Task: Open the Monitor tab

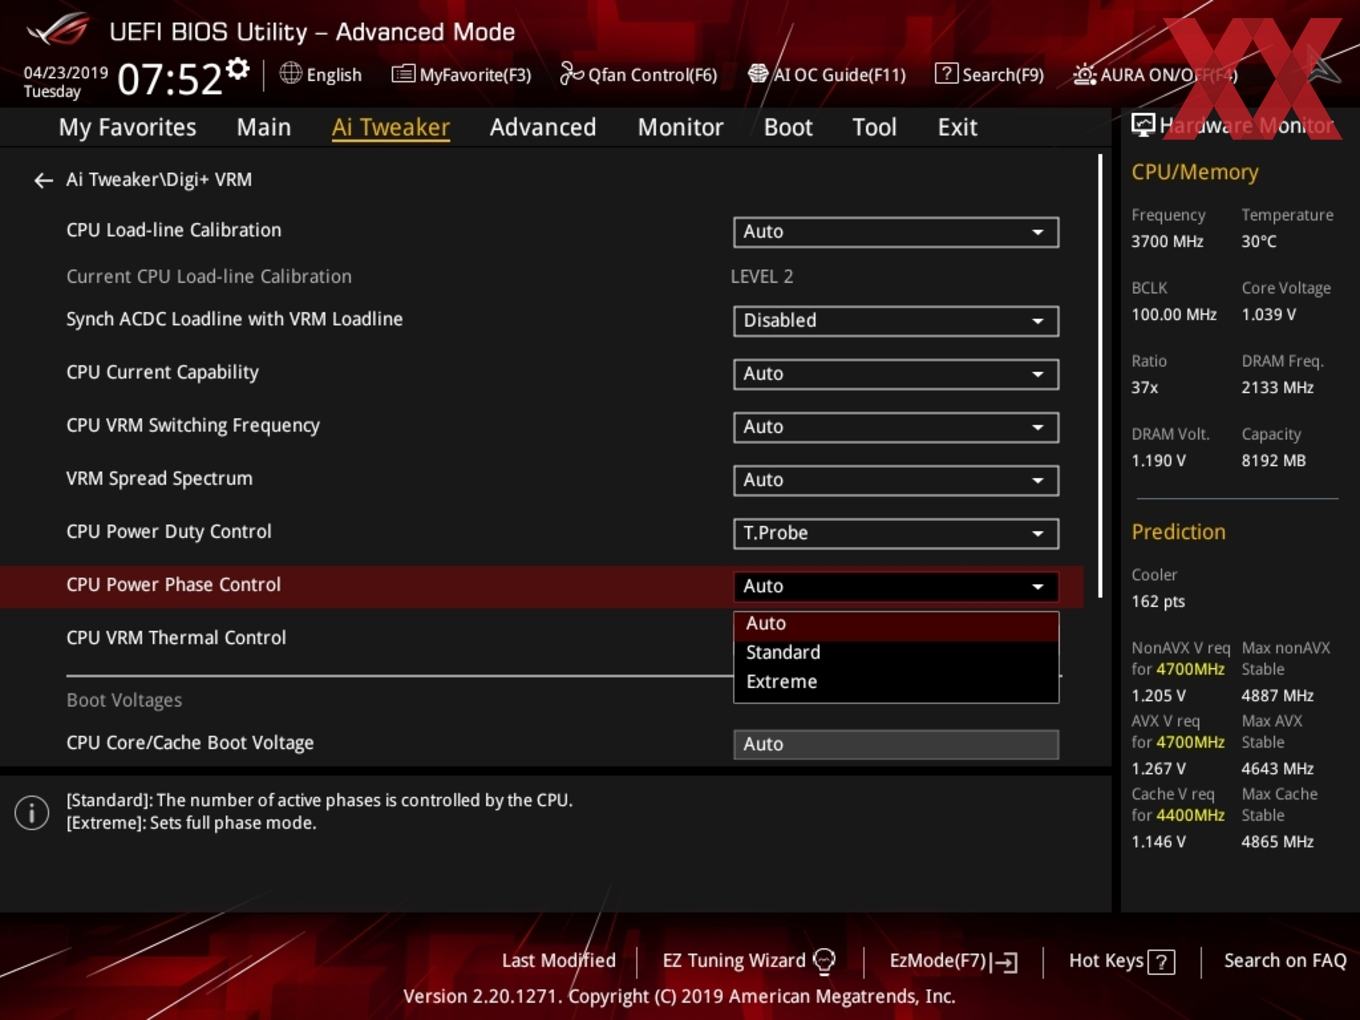Action: (680, 127)
